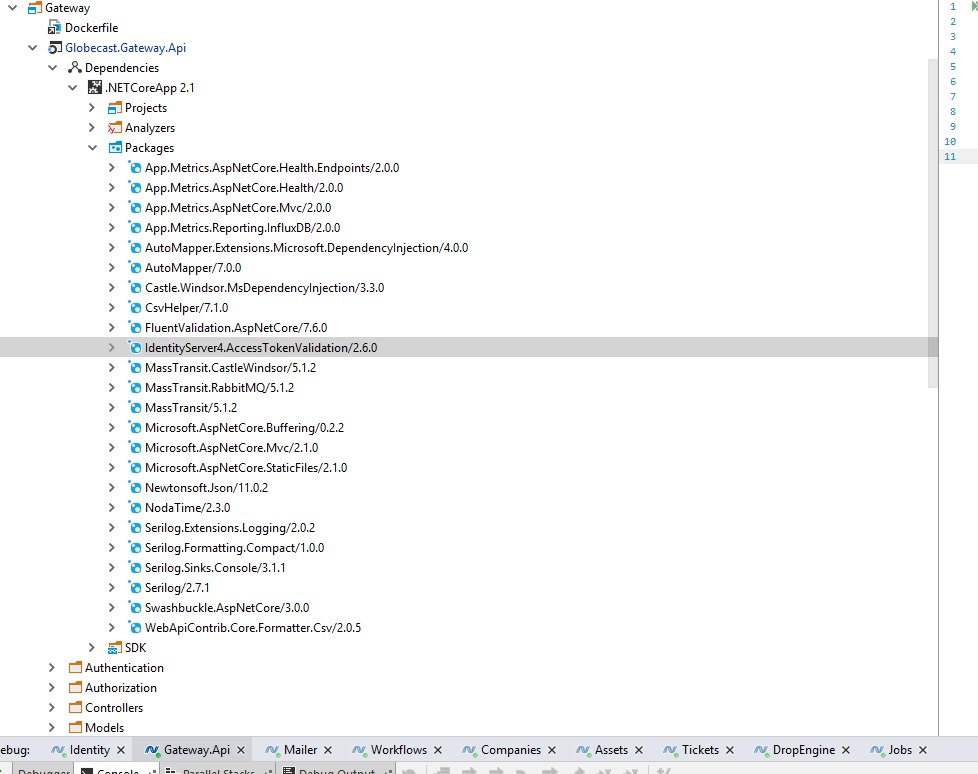Select Castle.Windsor.MsDependencyInjection/3.3.0 entry
This screenshot has height=774, width=978.
(264, 288)
